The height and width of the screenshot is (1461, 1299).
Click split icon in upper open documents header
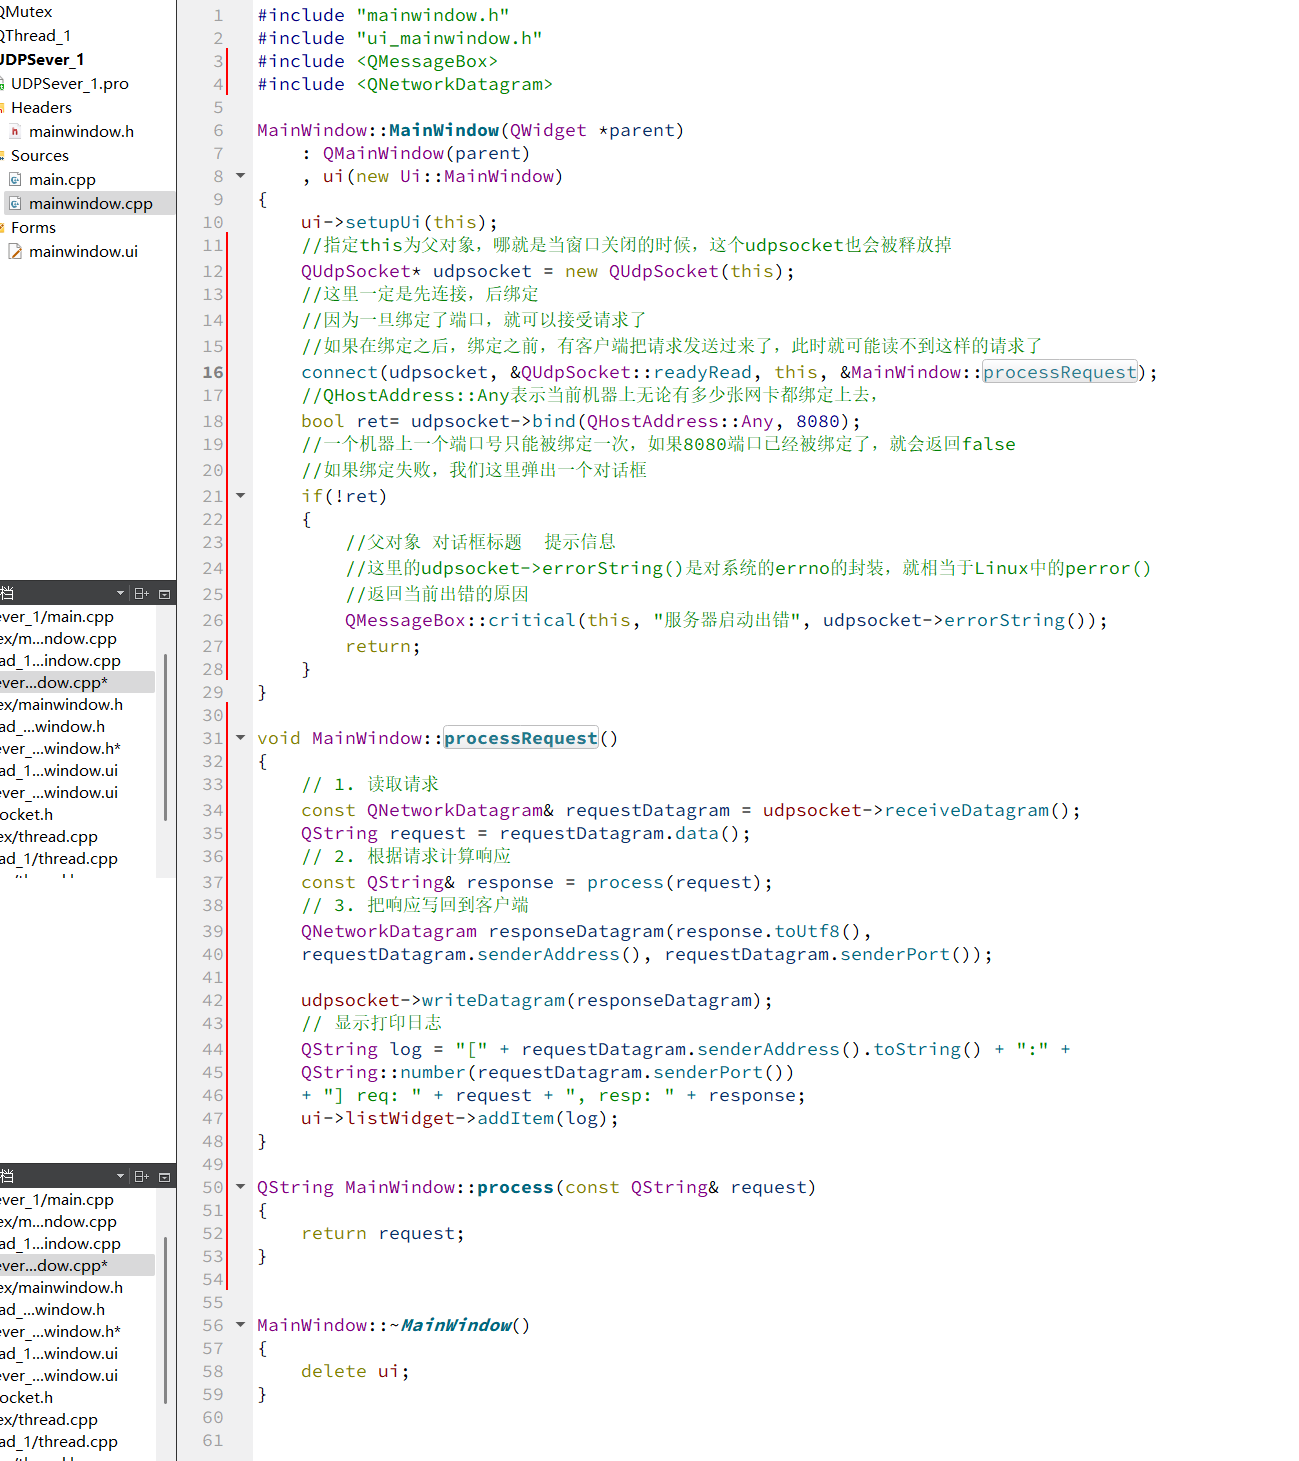click(x=141, y=593)
